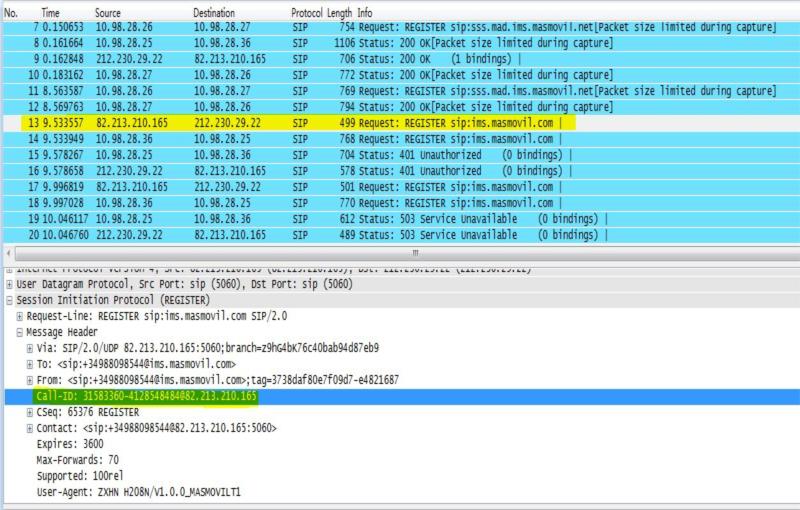Expand the Request-Line REGISTER entry
800x510 pixels.
point(19,316)
